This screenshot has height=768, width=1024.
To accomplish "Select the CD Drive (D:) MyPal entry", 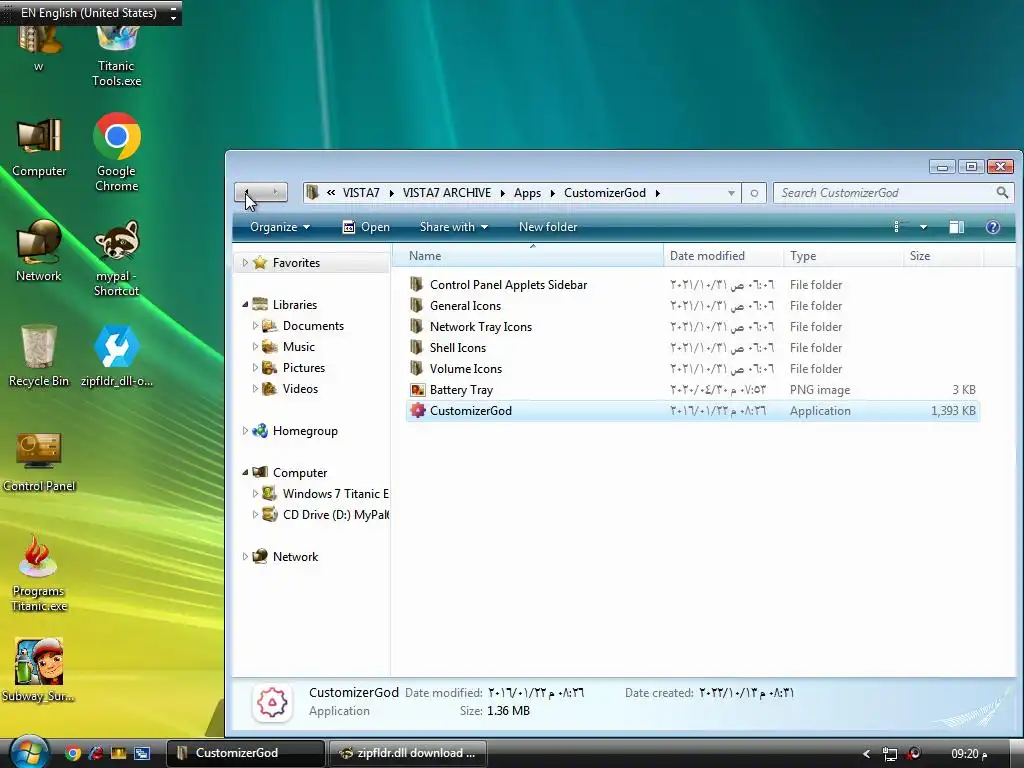I will [x=325, y=515].
